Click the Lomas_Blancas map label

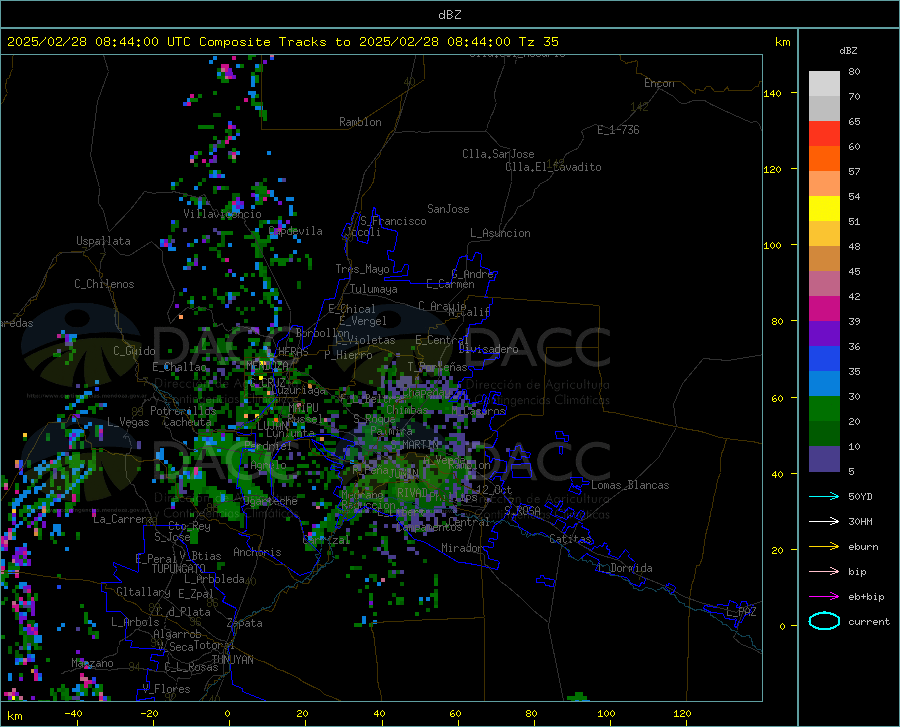click(630, 485)
